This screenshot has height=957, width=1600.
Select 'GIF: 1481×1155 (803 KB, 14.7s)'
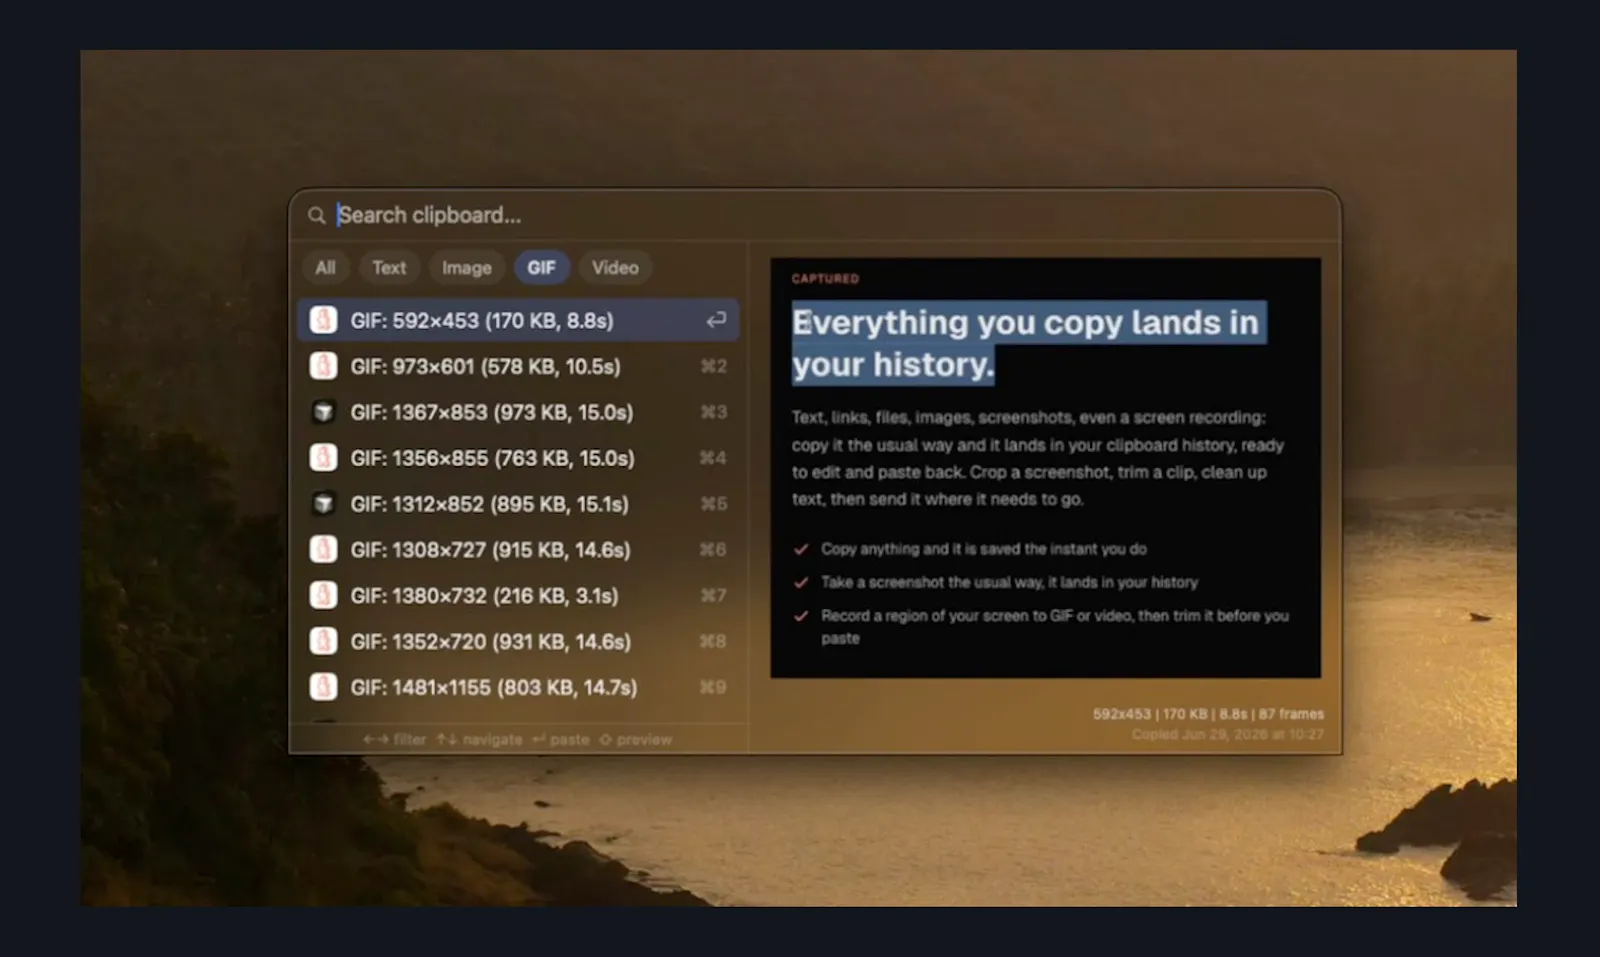coord(518,687)
